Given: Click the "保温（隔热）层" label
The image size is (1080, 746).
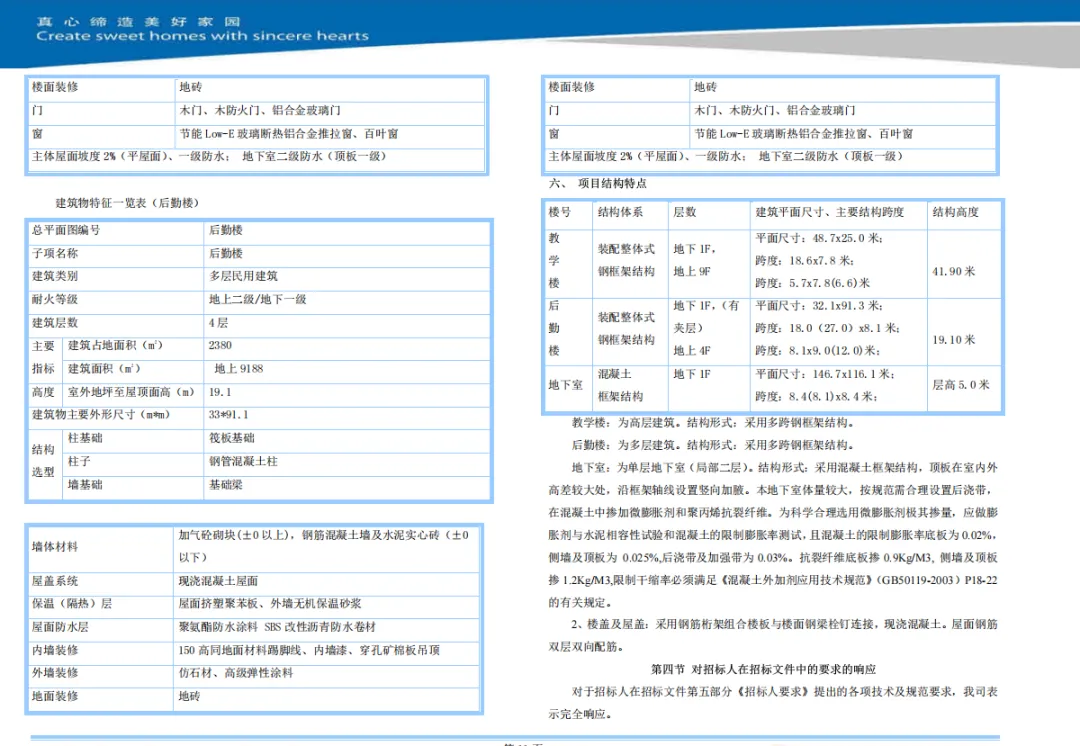Looking at the screenshot, I should click(x=72, y=604).
